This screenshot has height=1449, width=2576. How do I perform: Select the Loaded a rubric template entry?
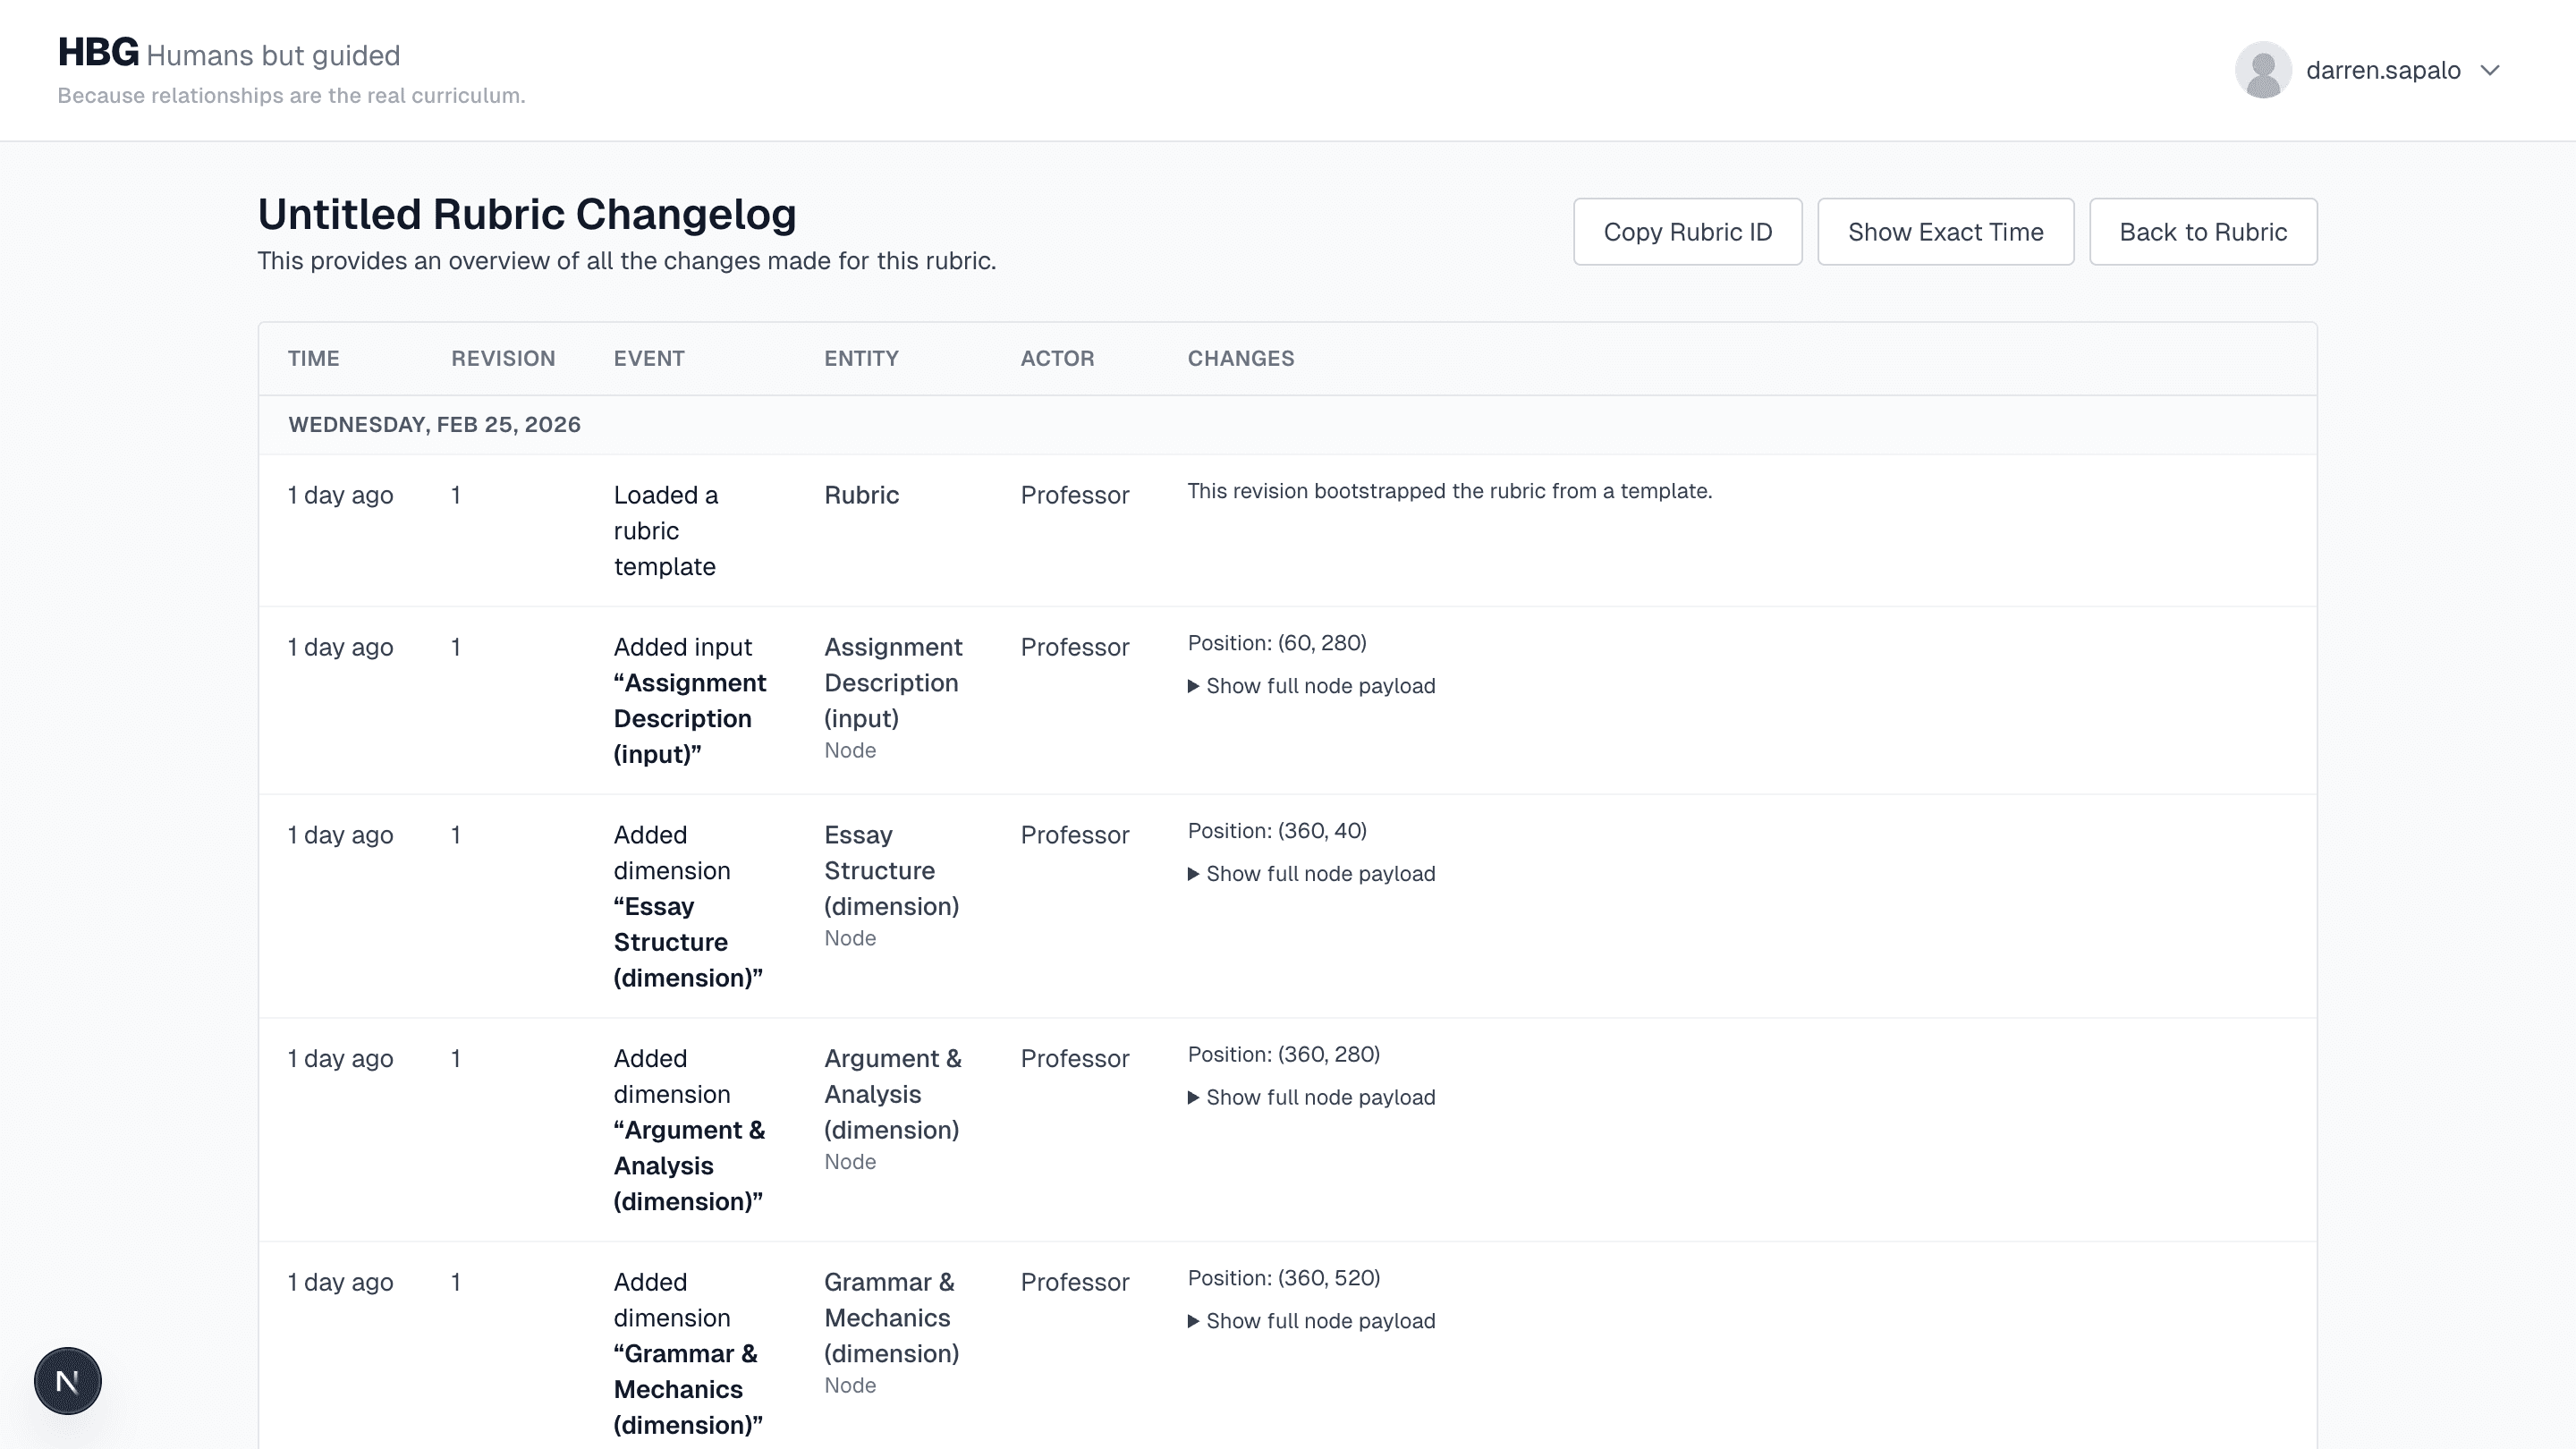[664, 530]
